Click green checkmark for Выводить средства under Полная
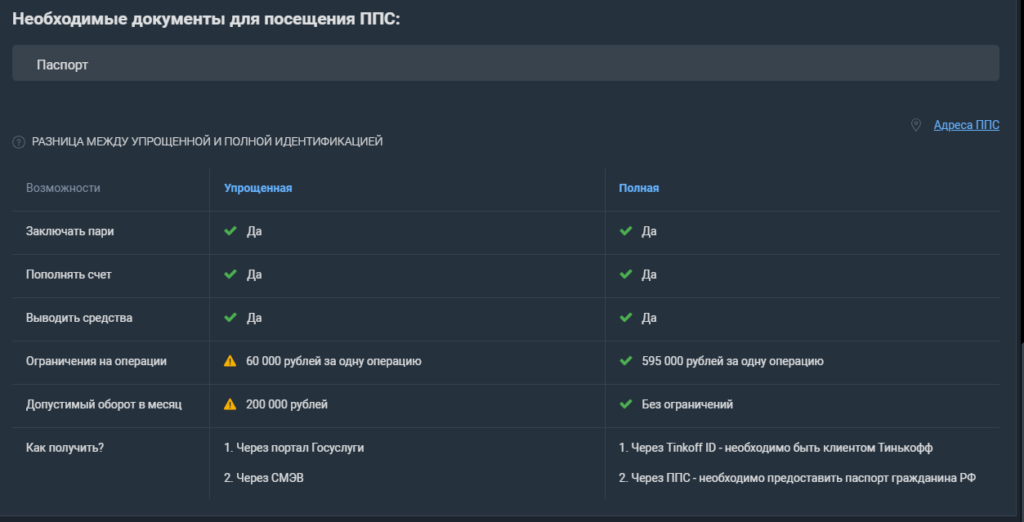1024x522 pixels. tap(626, 318)
